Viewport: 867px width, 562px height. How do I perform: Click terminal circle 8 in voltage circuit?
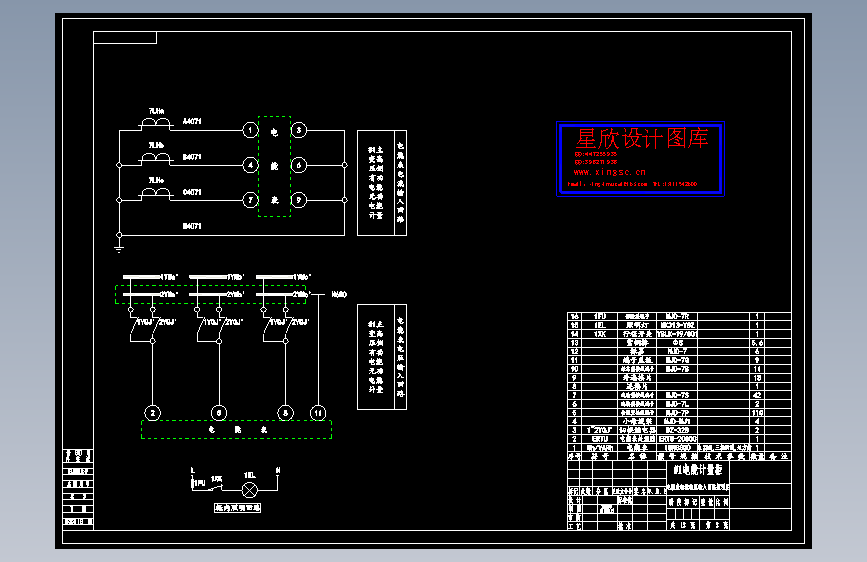pyautogui.click(x=285, y=413)
